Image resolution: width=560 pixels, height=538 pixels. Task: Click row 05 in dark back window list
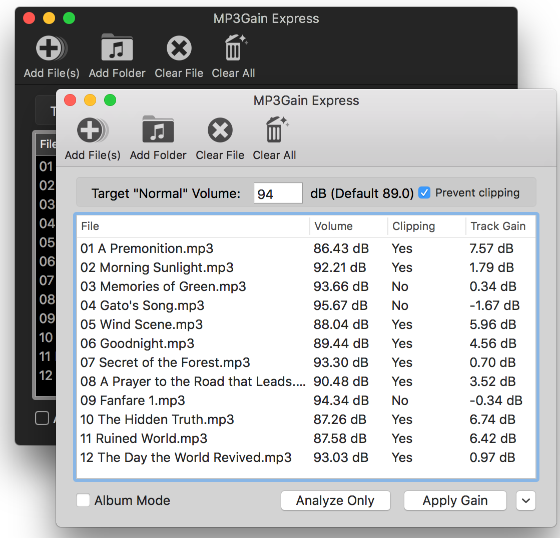coord(47,242)
